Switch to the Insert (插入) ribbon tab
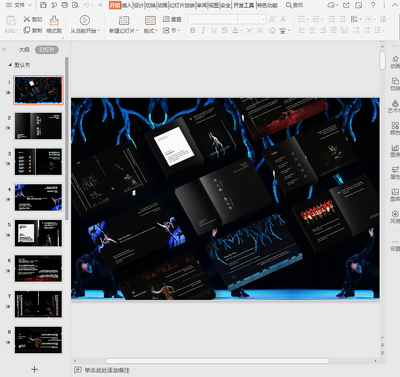This screenshot has height=377, width=400. 127,5
